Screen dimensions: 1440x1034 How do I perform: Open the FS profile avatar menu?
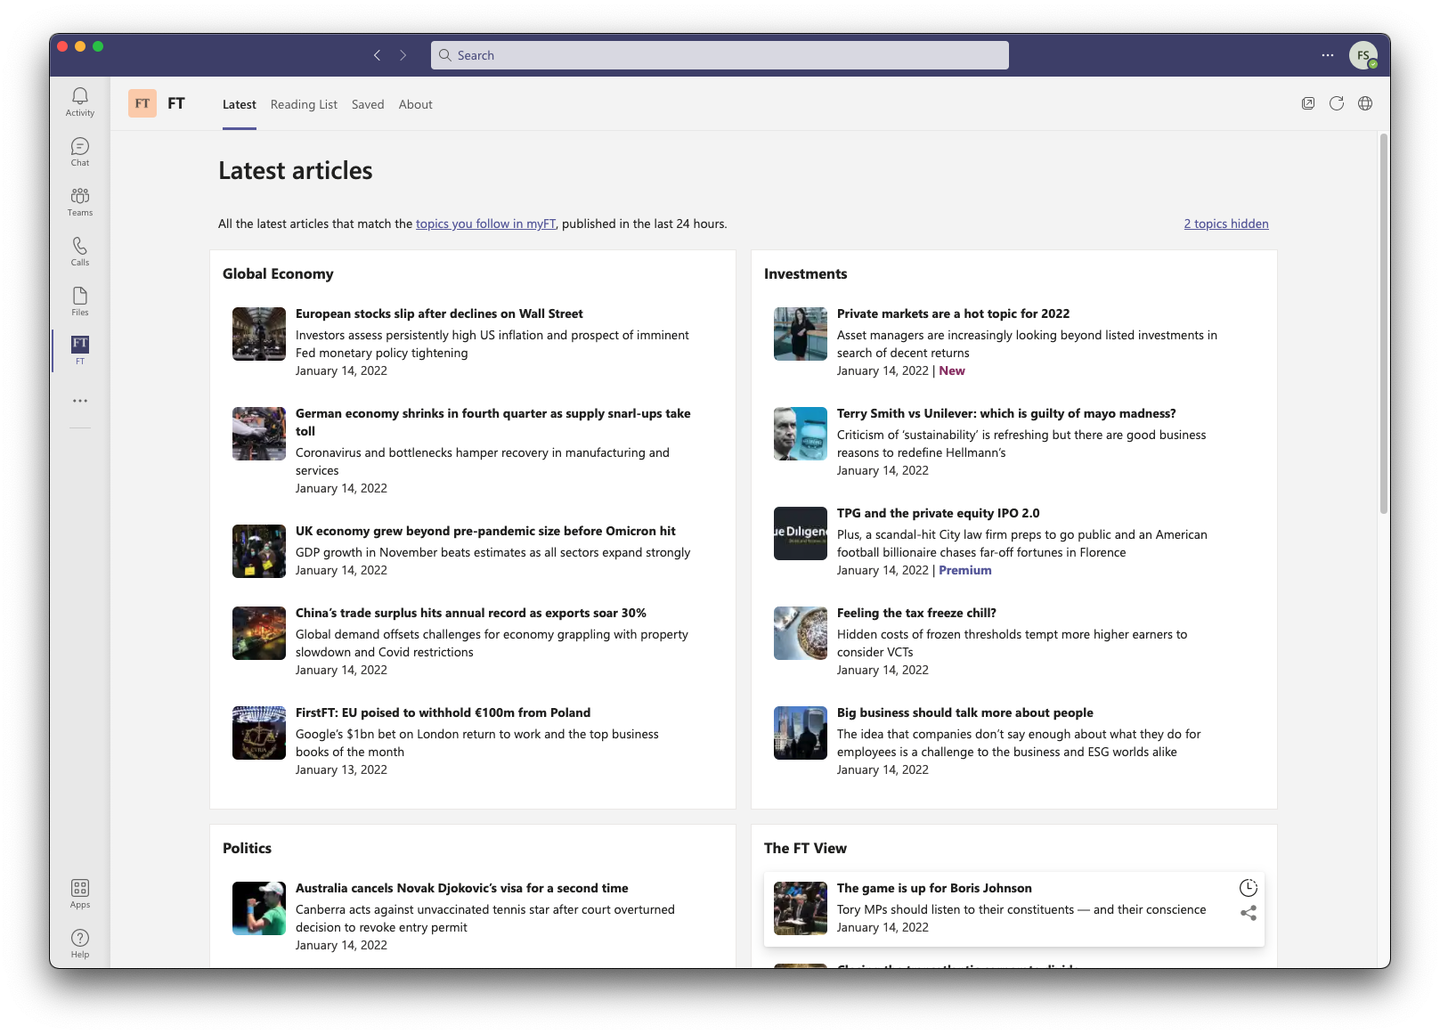click(1363, 56)
